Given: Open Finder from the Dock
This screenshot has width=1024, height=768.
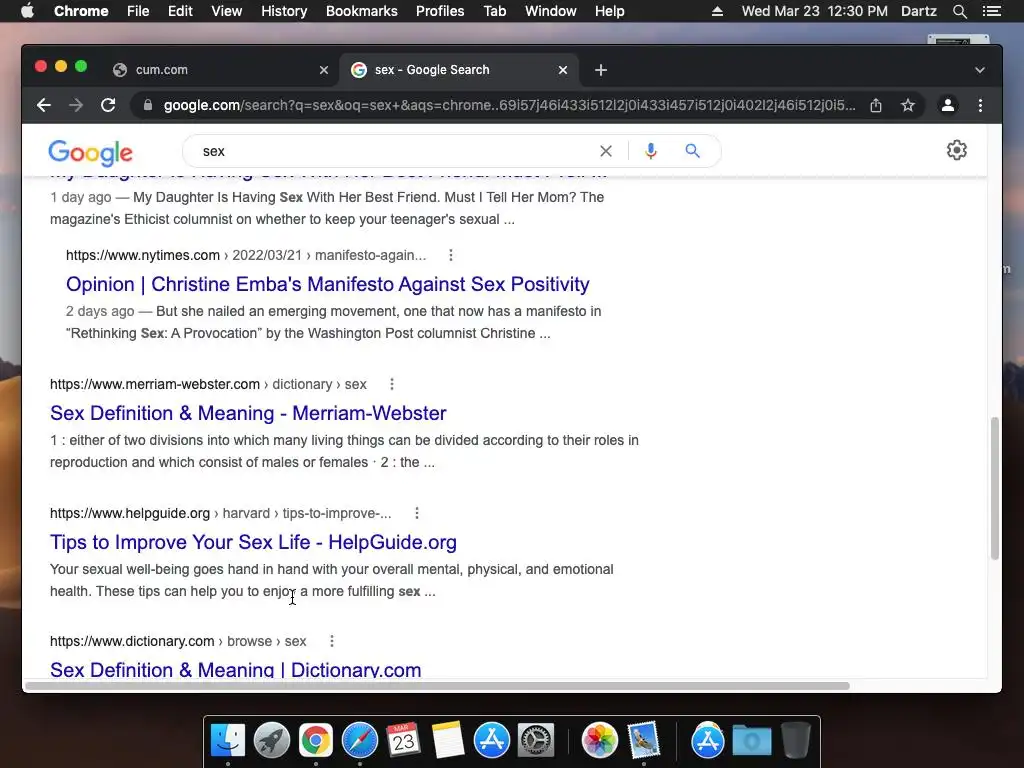Looking at the screenshot, I should pos(228,741).
